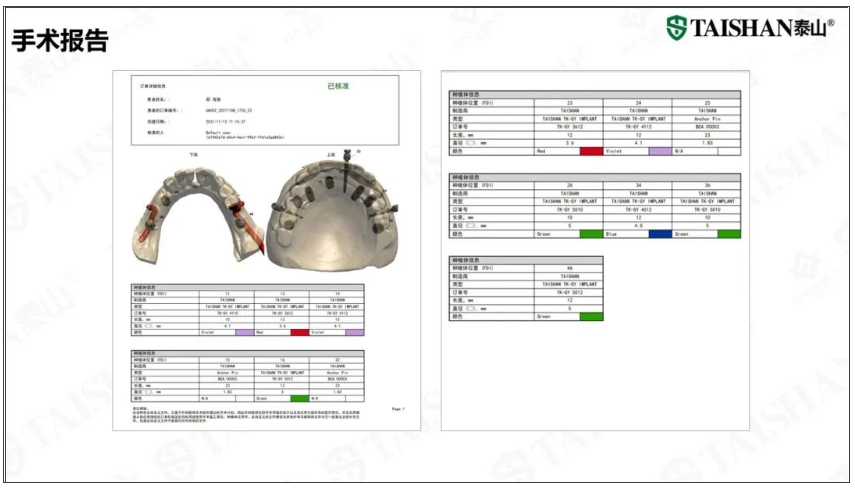Click the disclaimer text at the first page bottom

(246, 414)
